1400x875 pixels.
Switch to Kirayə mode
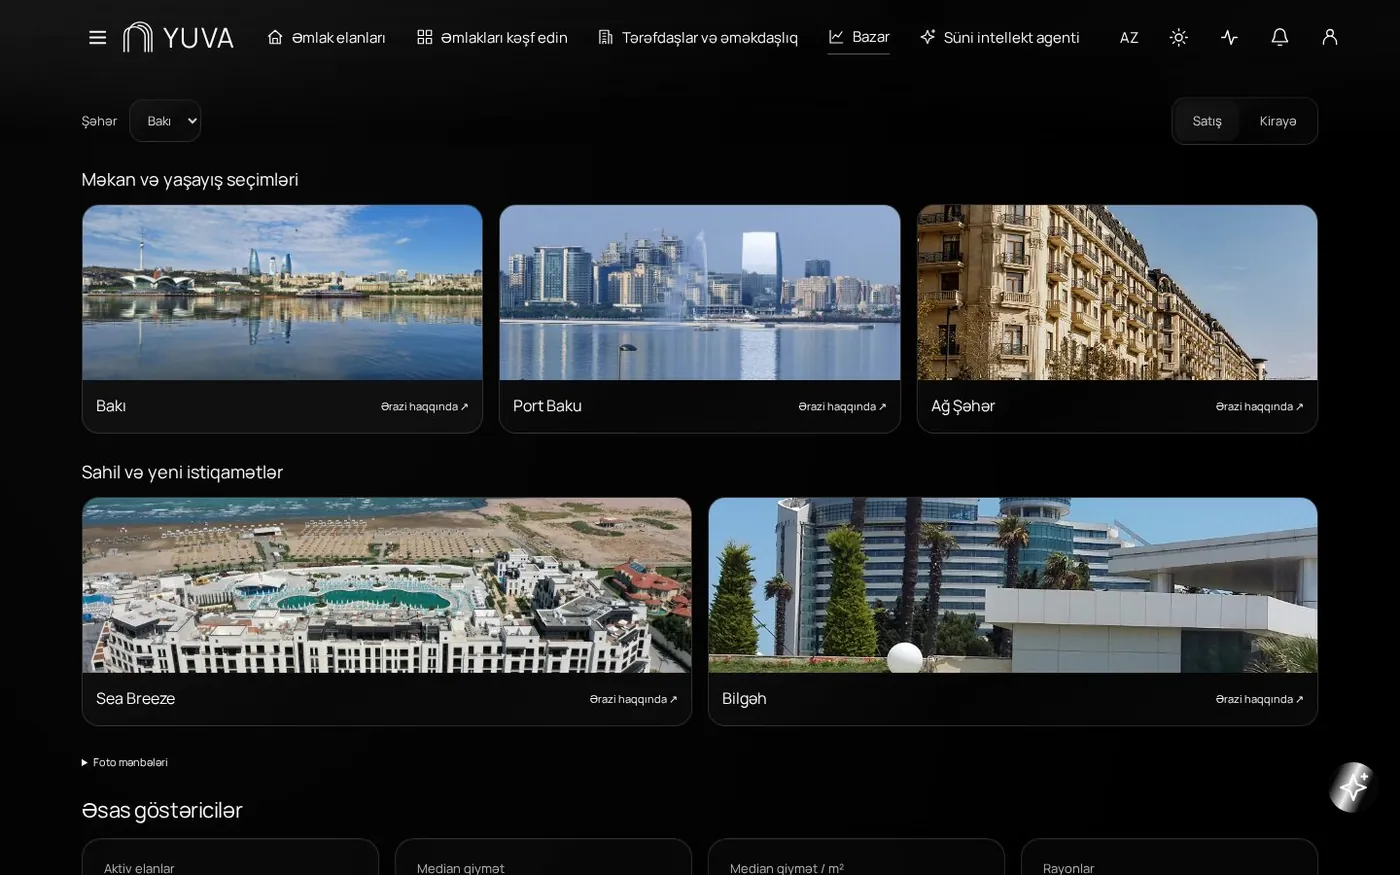click(1278, 121)
